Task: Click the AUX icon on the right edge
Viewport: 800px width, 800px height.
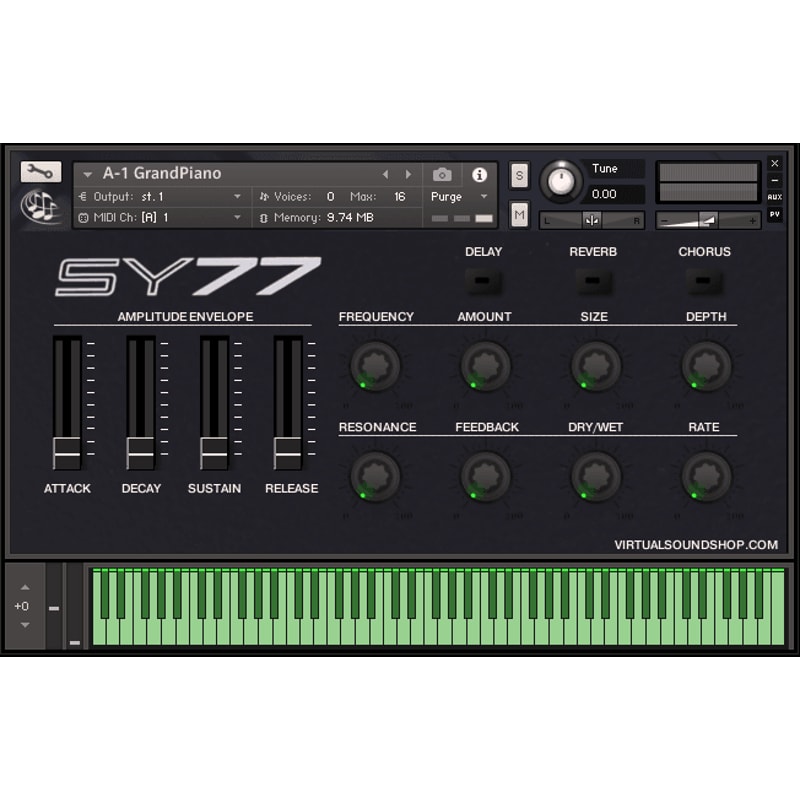Action: (x=775, y=196)
